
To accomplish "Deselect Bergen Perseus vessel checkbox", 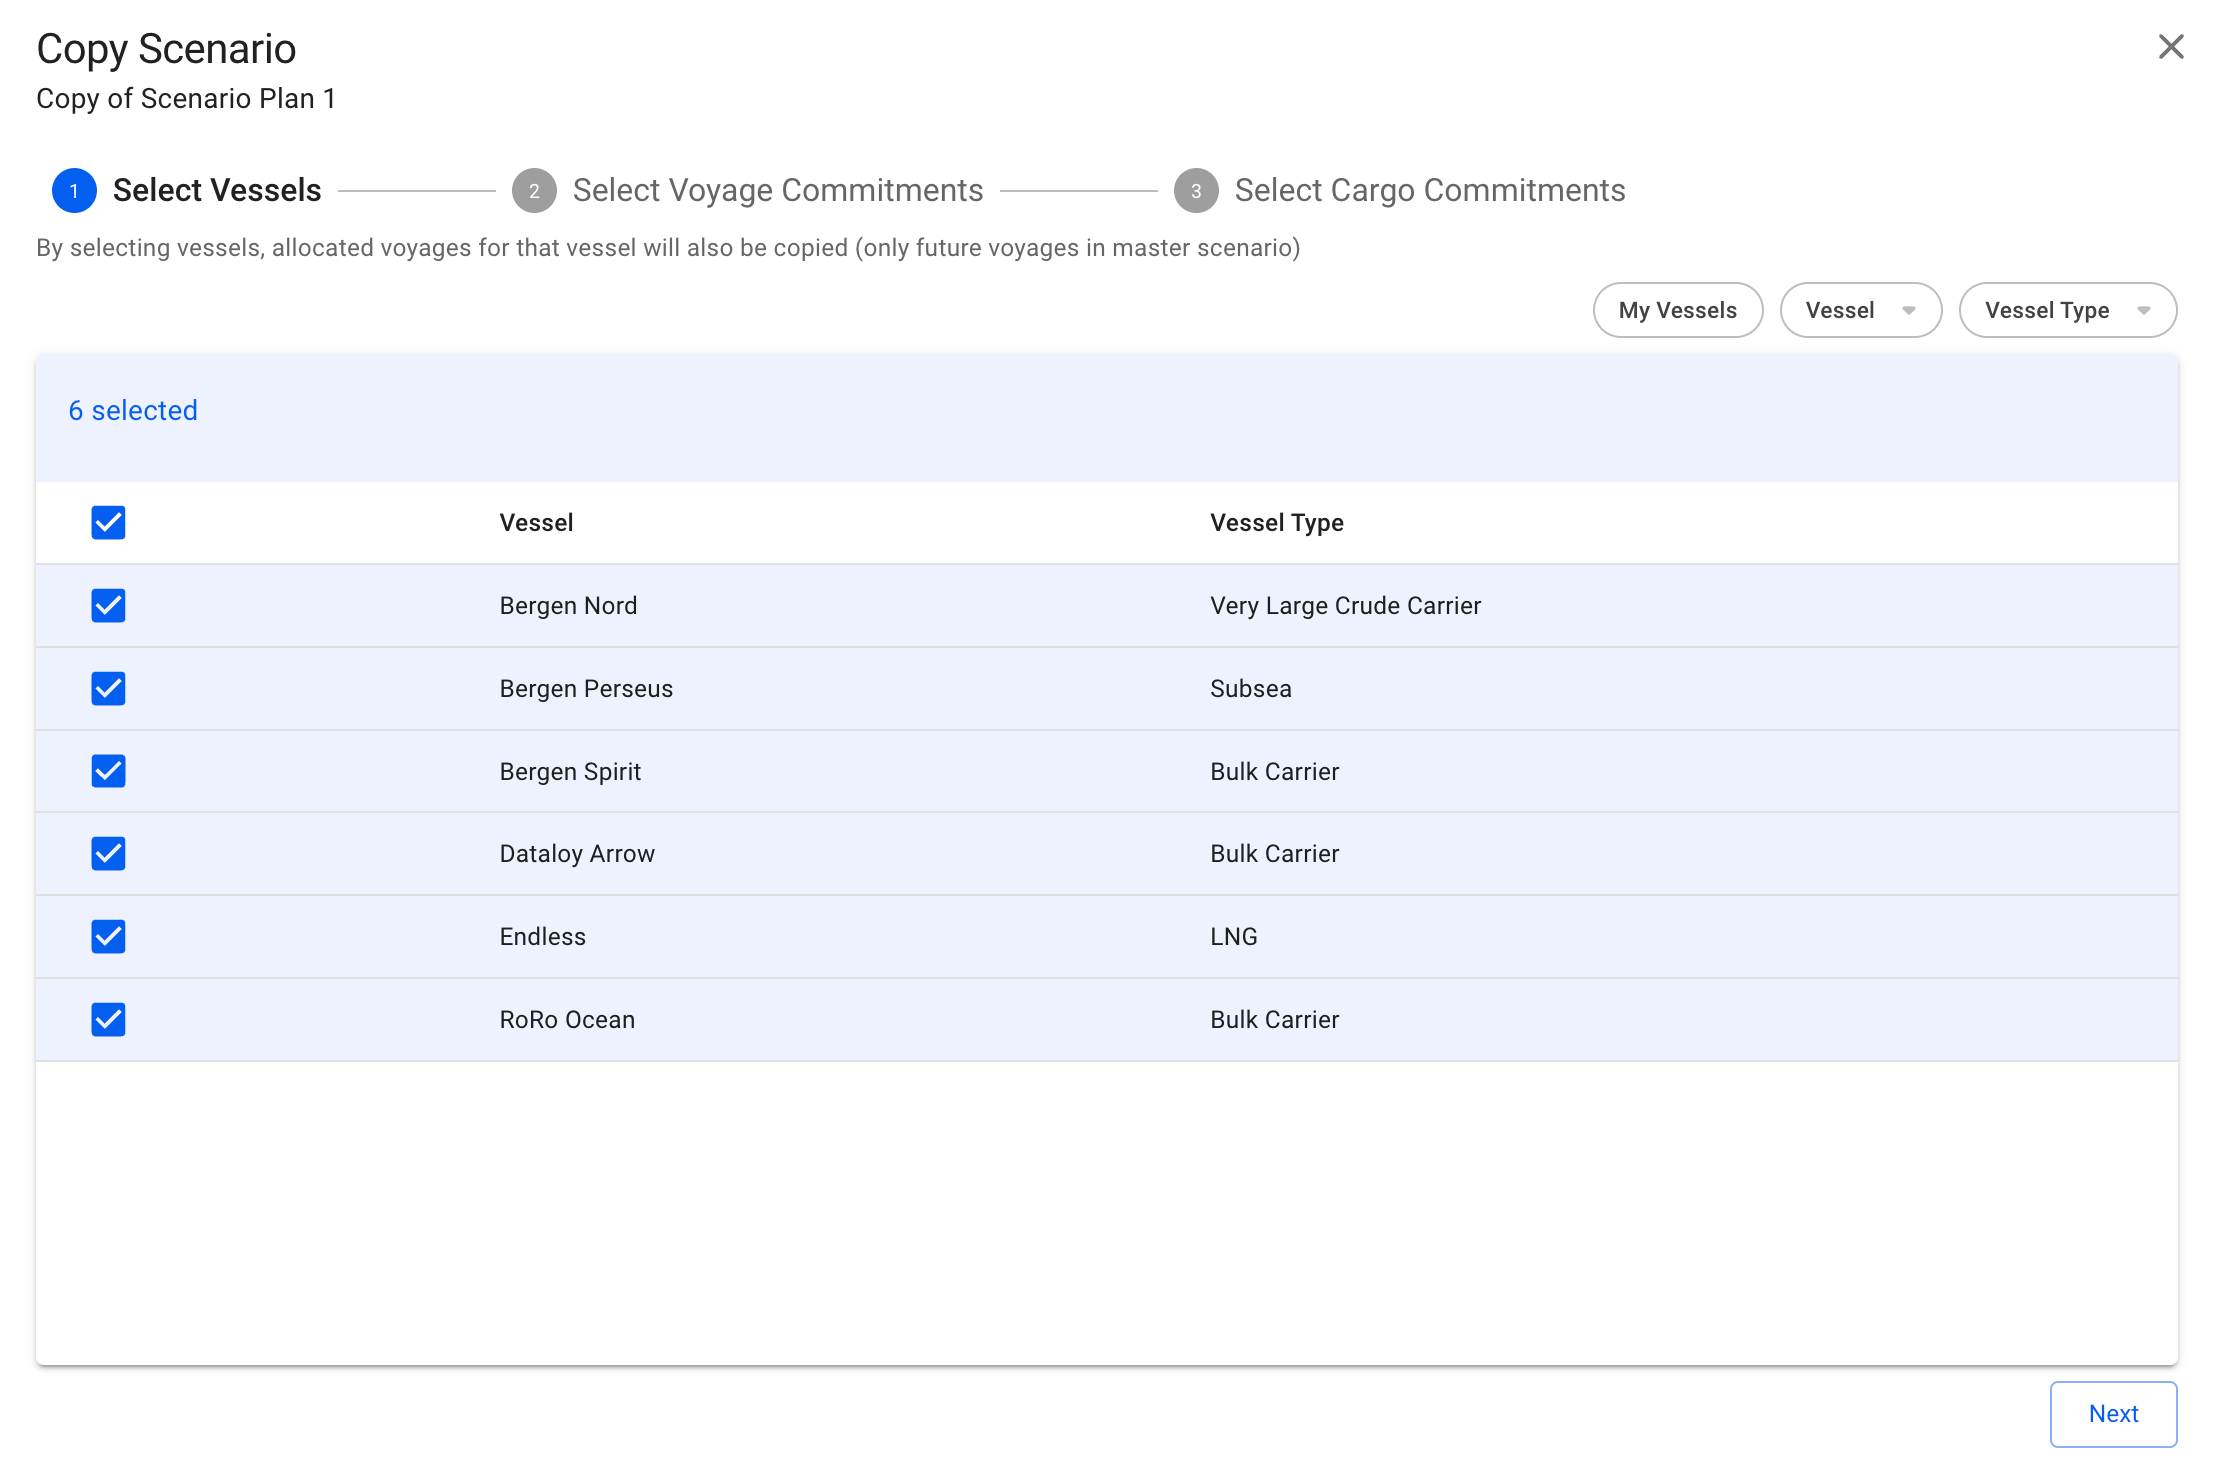I will (x=108, y=689).
